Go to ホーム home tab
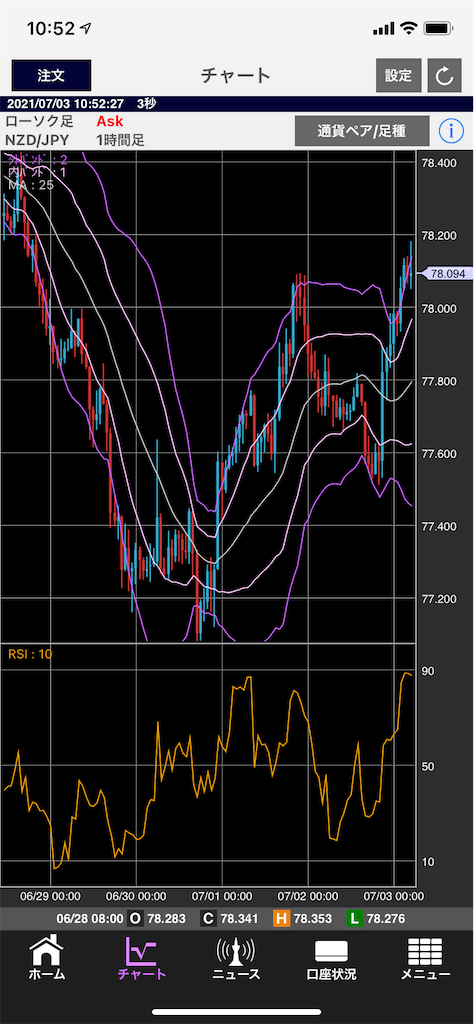The height and width of the screenshot is (1024, 474). [46, 958]
